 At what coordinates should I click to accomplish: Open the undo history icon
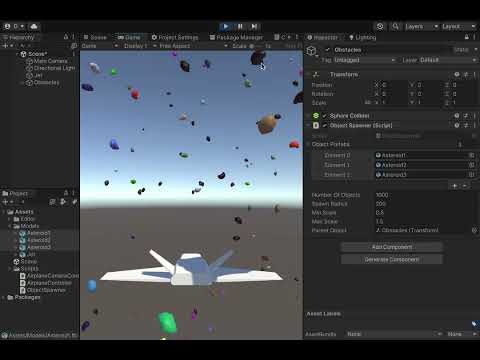click(x=380, y=26)
